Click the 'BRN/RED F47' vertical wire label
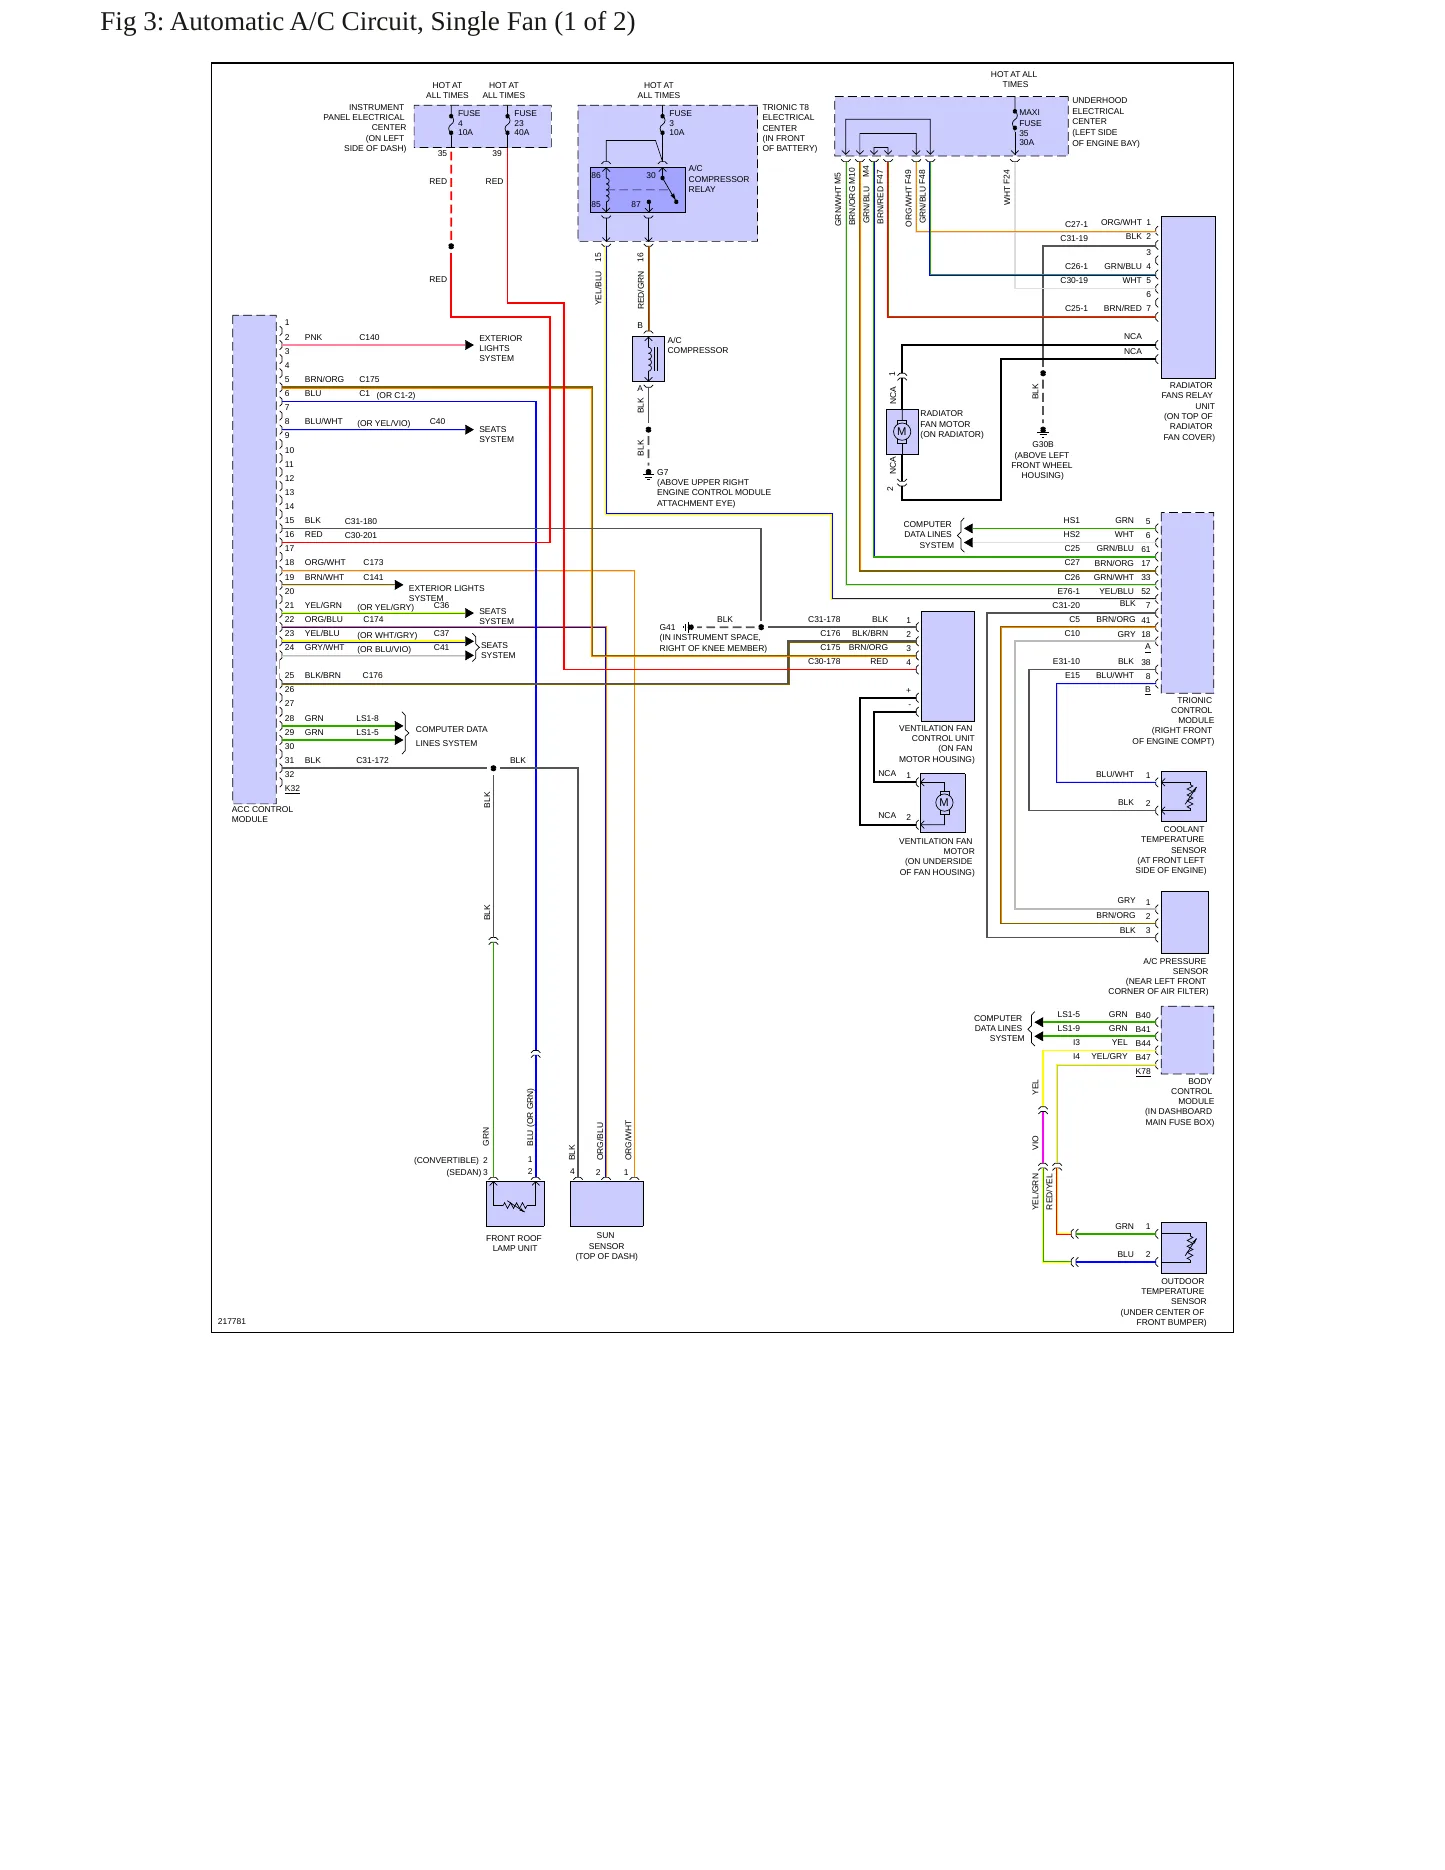The width and height of the screenshot is (1445, 1870). click(880, 196)
